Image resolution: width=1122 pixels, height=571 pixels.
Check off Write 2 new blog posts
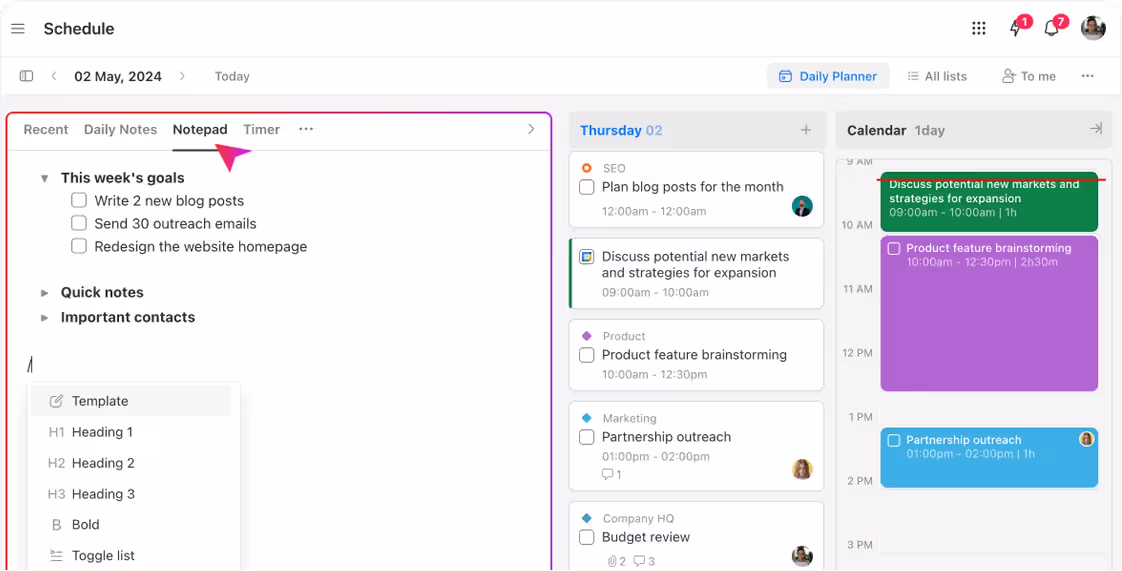pos(79,200)
